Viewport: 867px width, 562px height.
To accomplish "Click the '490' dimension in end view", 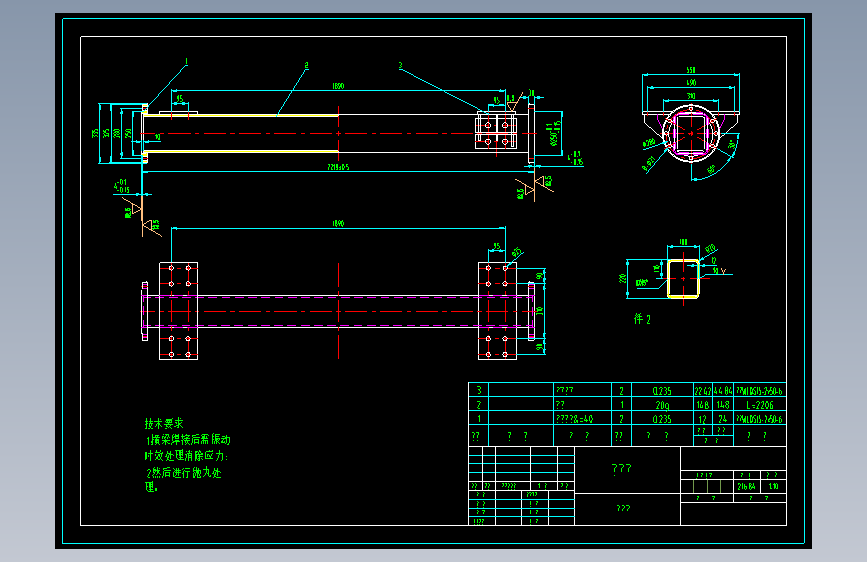I will [x=691, y=82].
